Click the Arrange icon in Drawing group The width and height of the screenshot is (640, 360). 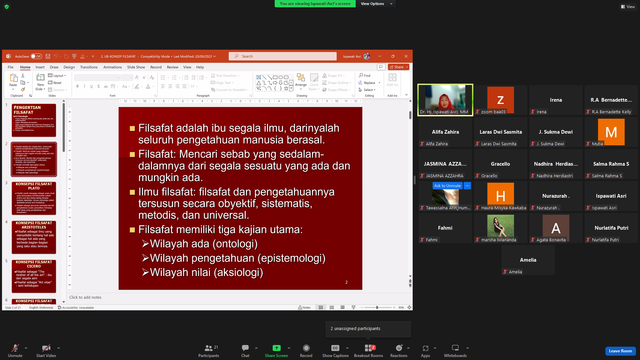[301, 78]
